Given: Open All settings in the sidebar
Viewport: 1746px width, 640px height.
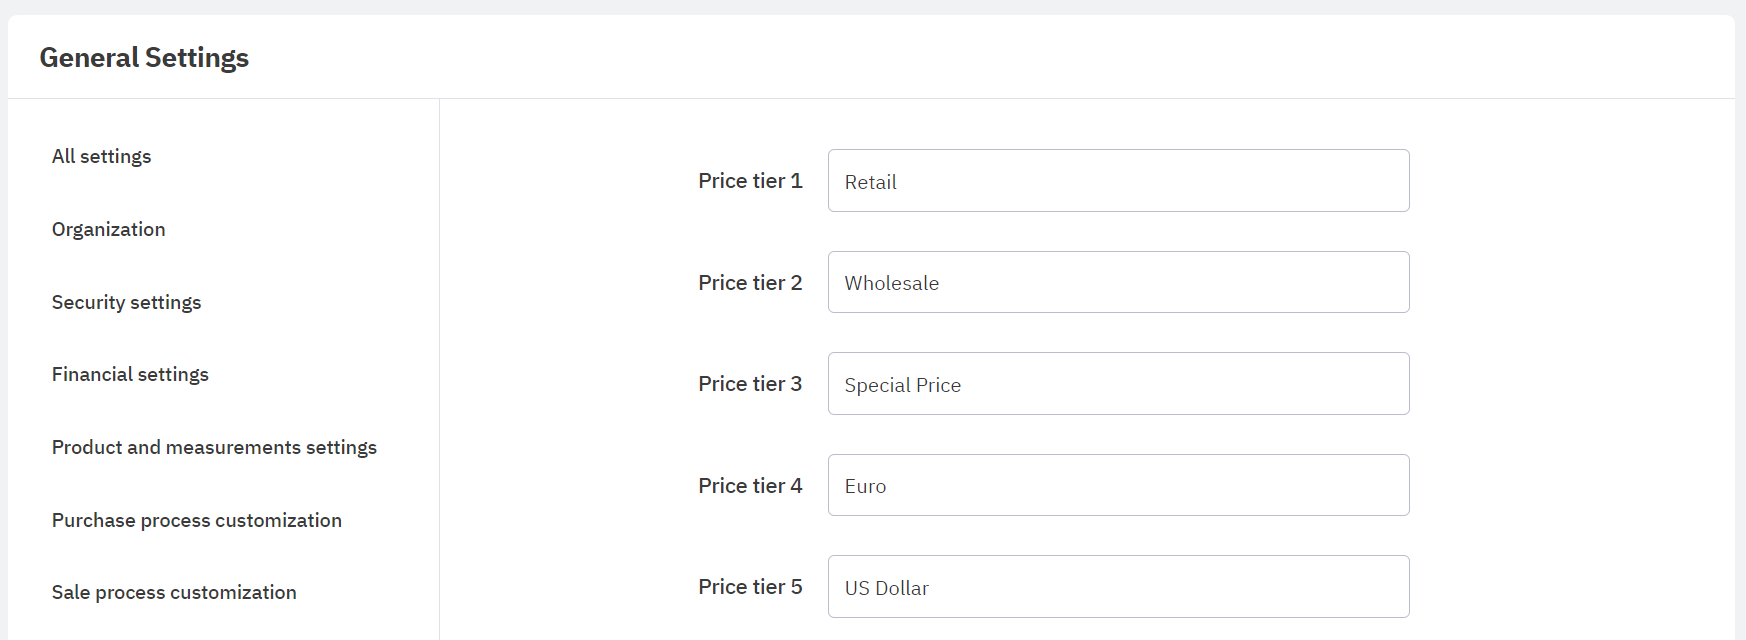Looking at the screenshot, I should coord(102,157).
